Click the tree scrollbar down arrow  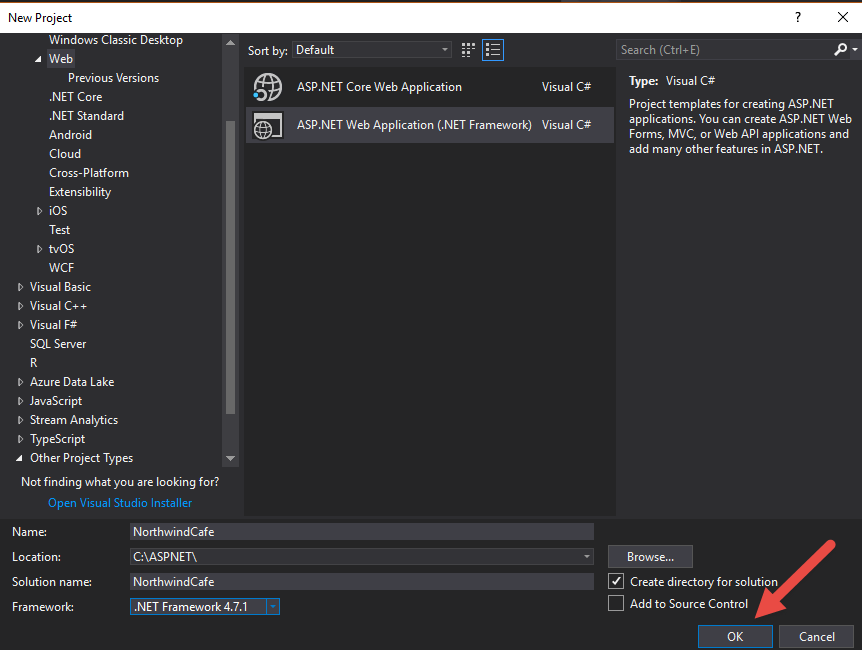[x=230, y=458]
